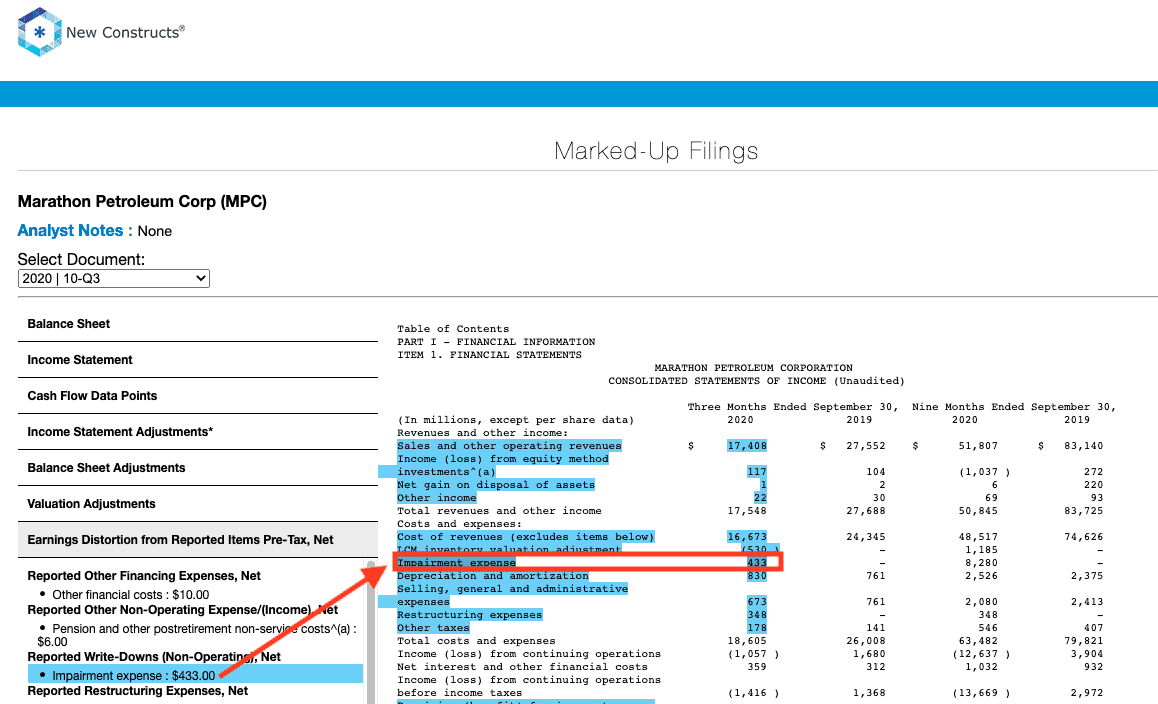
Task: Click the highlighted Other income line
Action: (x=436, y=498)
